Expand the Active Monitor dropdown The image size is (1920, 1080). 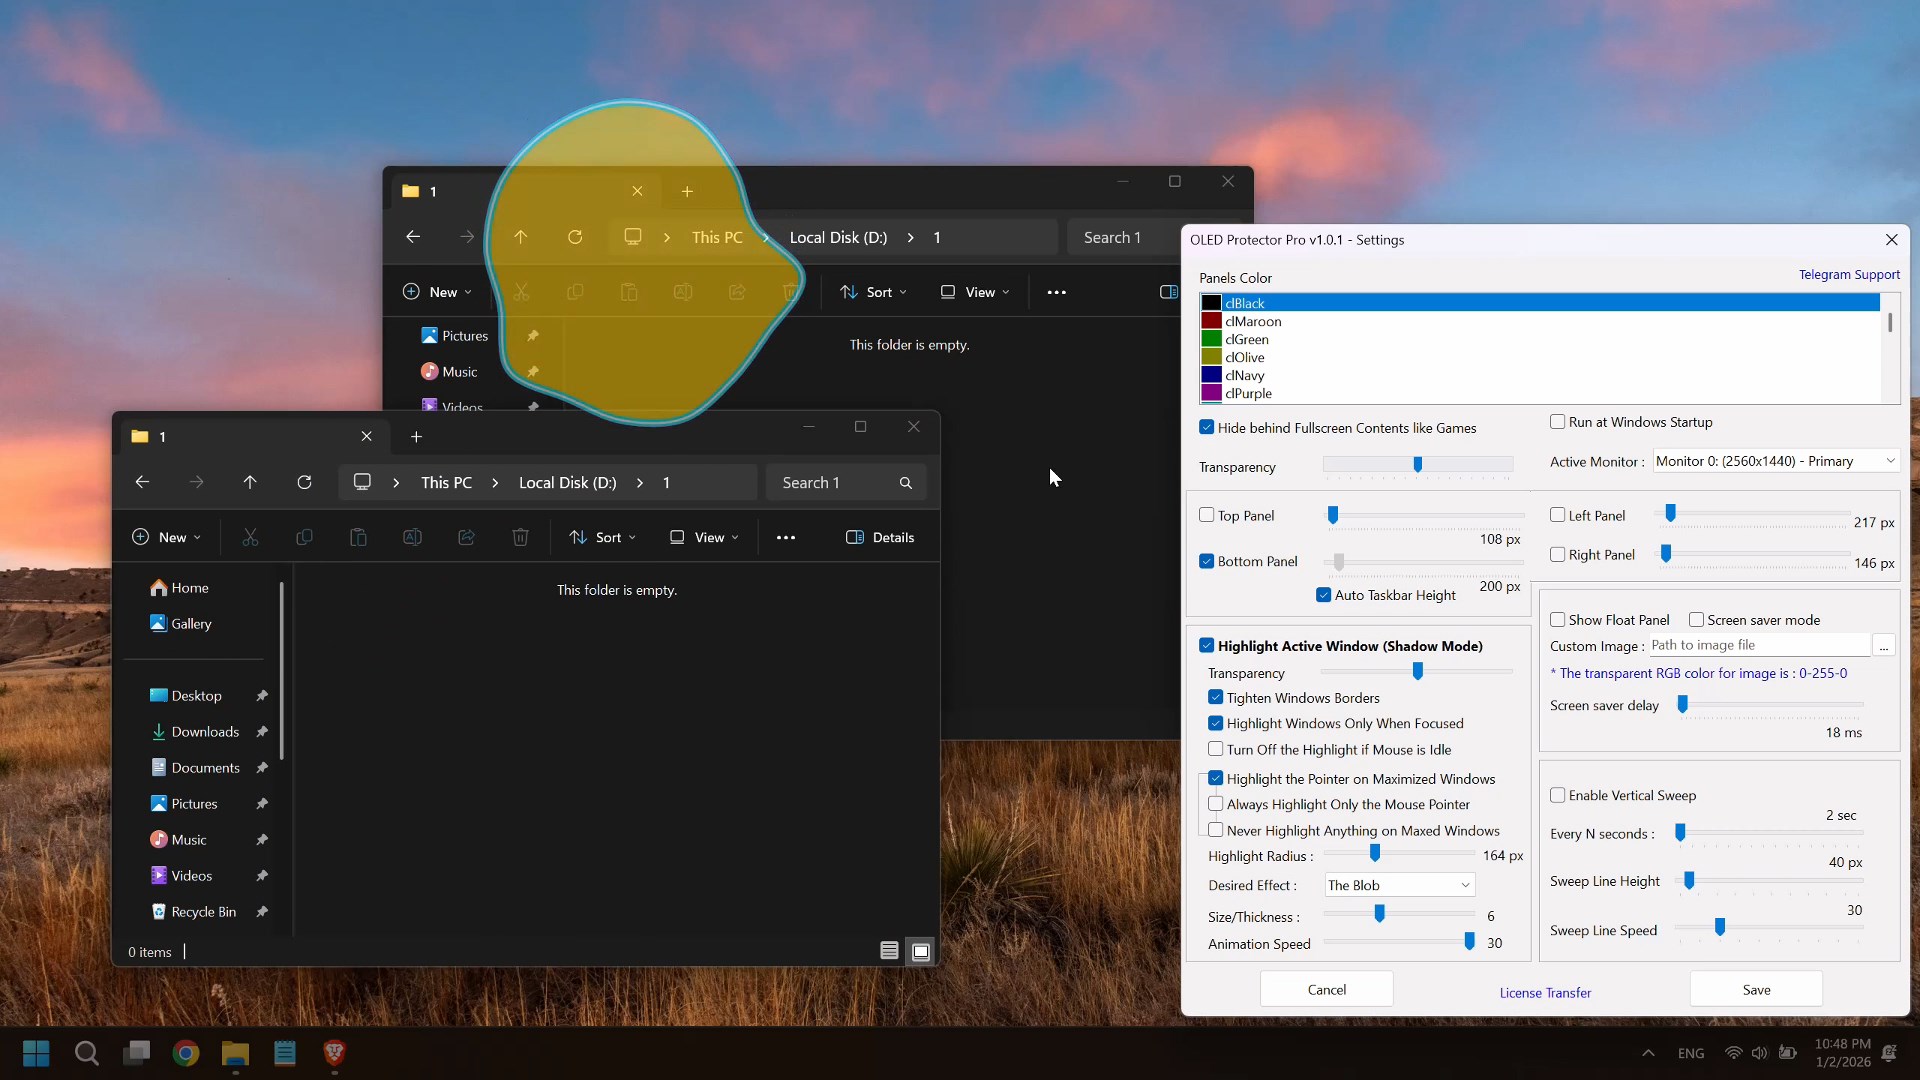(1775, 461)
